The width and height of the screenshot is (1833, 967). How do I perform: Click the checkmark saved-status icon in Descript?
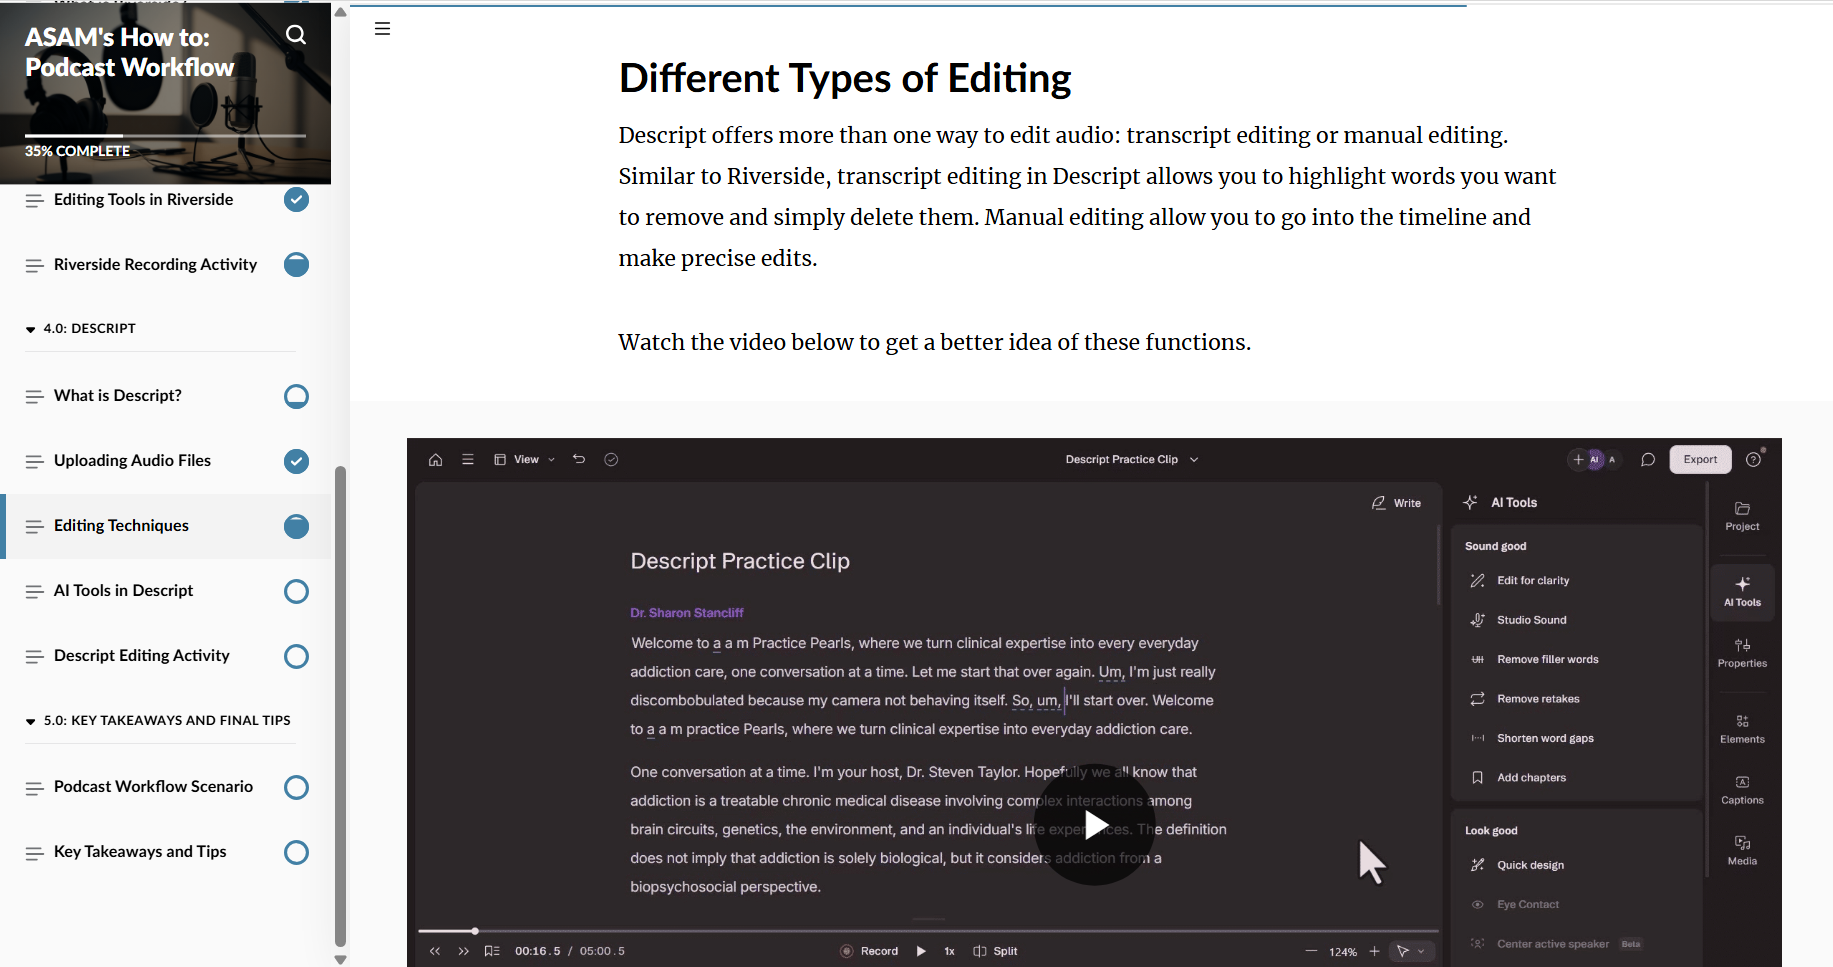611,460
